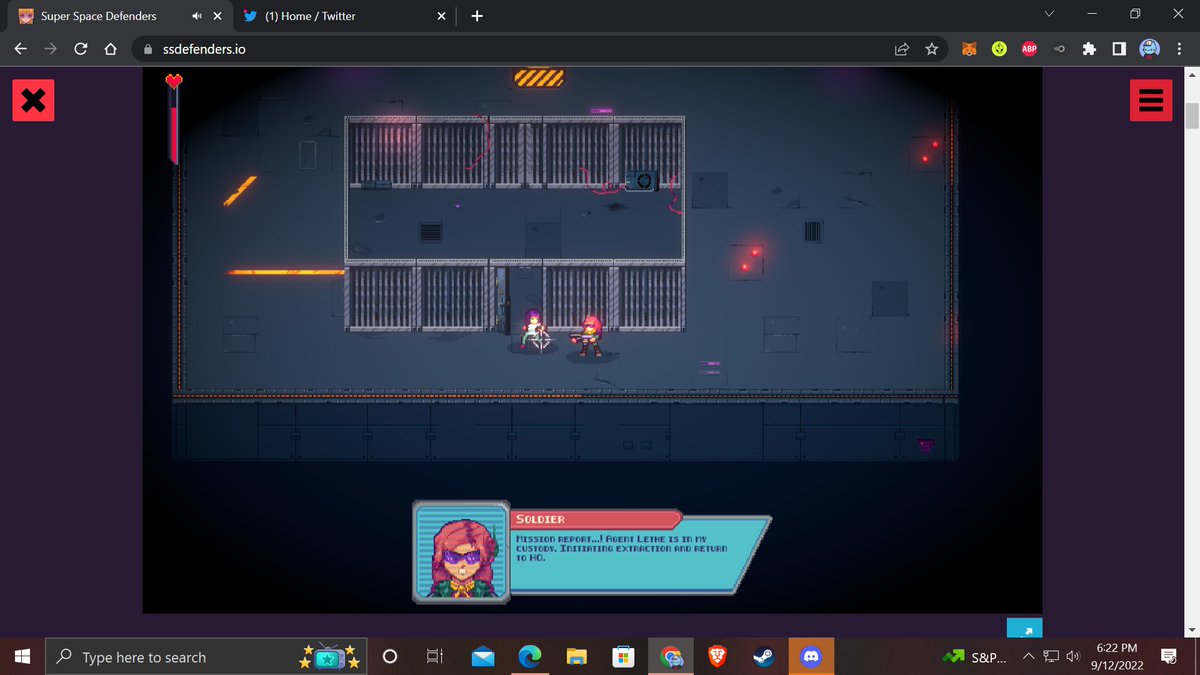Click the red heart health icon
The height and width of the screenshot is (675, 1200).
click(x=174, y=81)
